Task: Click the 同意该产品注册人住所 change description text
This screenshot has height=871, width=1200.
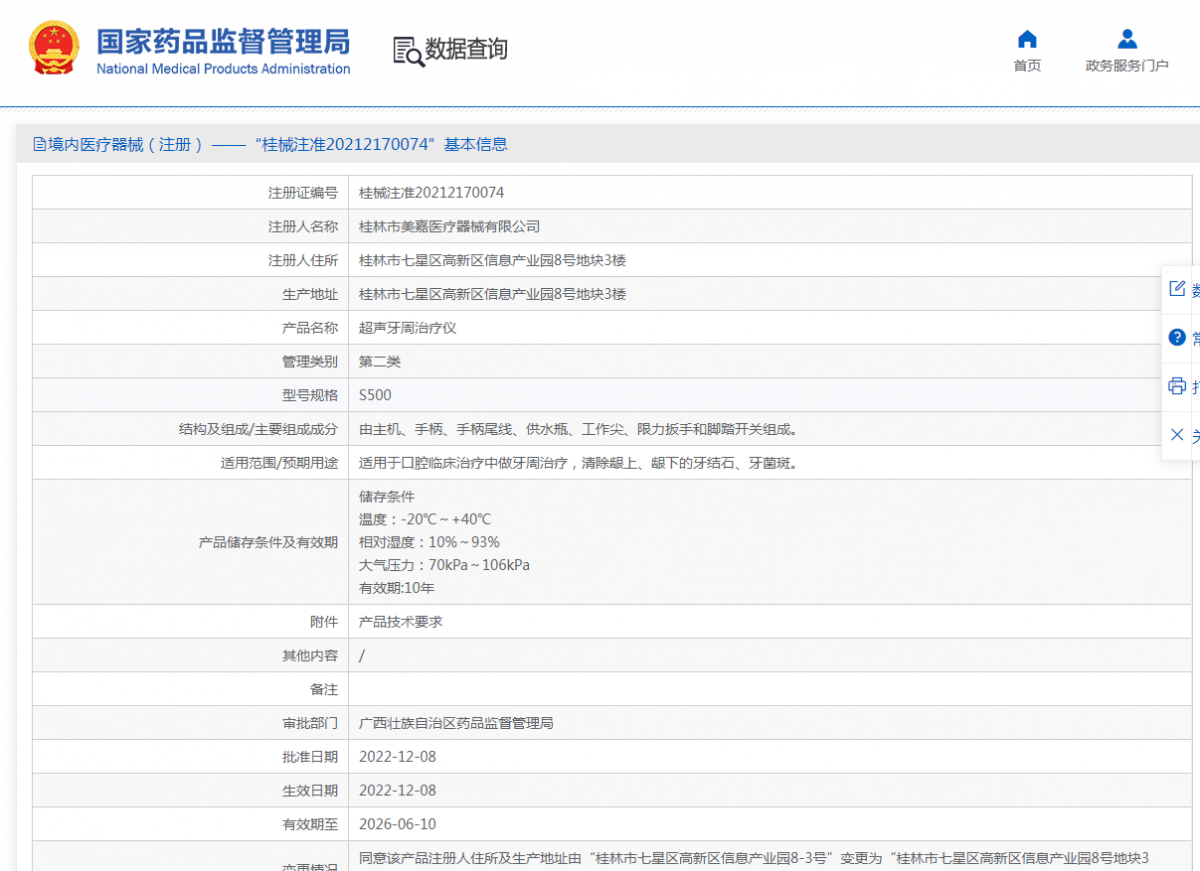Action: pos(754,857)
